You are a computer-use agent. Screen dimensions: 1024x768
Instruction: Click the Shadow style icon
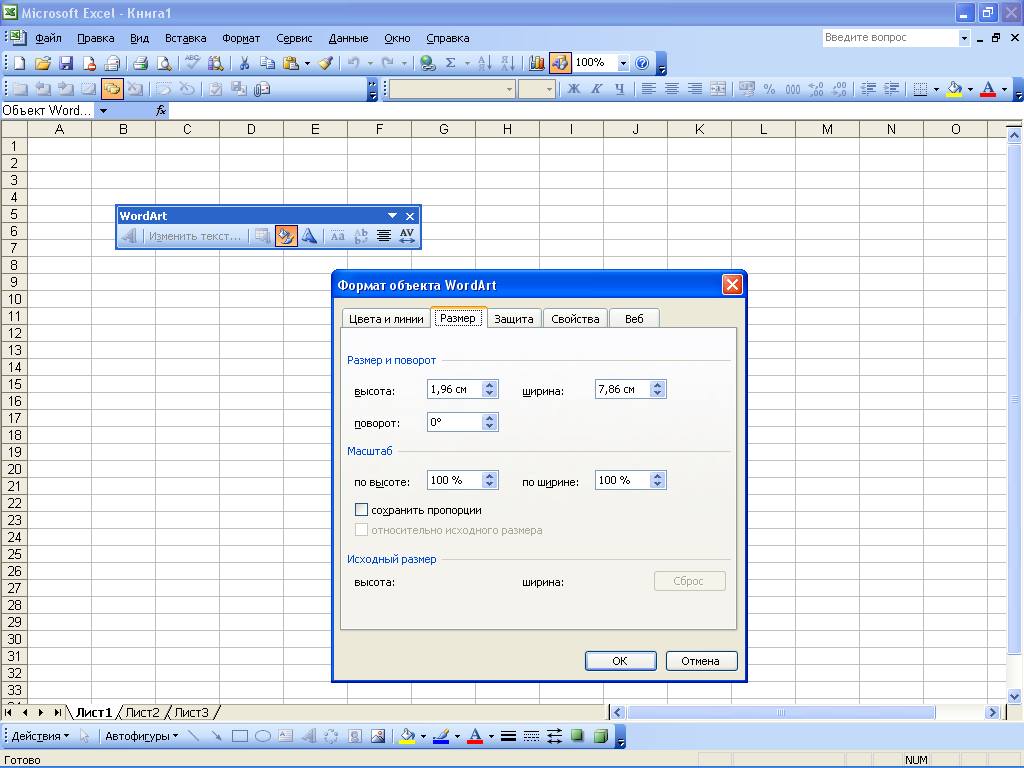tap(577, 737)
